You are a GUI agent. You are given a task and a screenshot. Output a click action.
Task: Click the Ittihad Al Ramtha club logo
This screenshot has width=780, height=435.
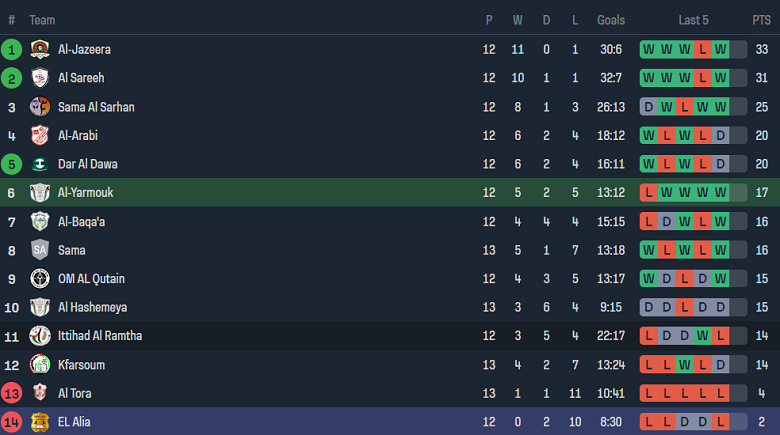[x=40, y=336]
